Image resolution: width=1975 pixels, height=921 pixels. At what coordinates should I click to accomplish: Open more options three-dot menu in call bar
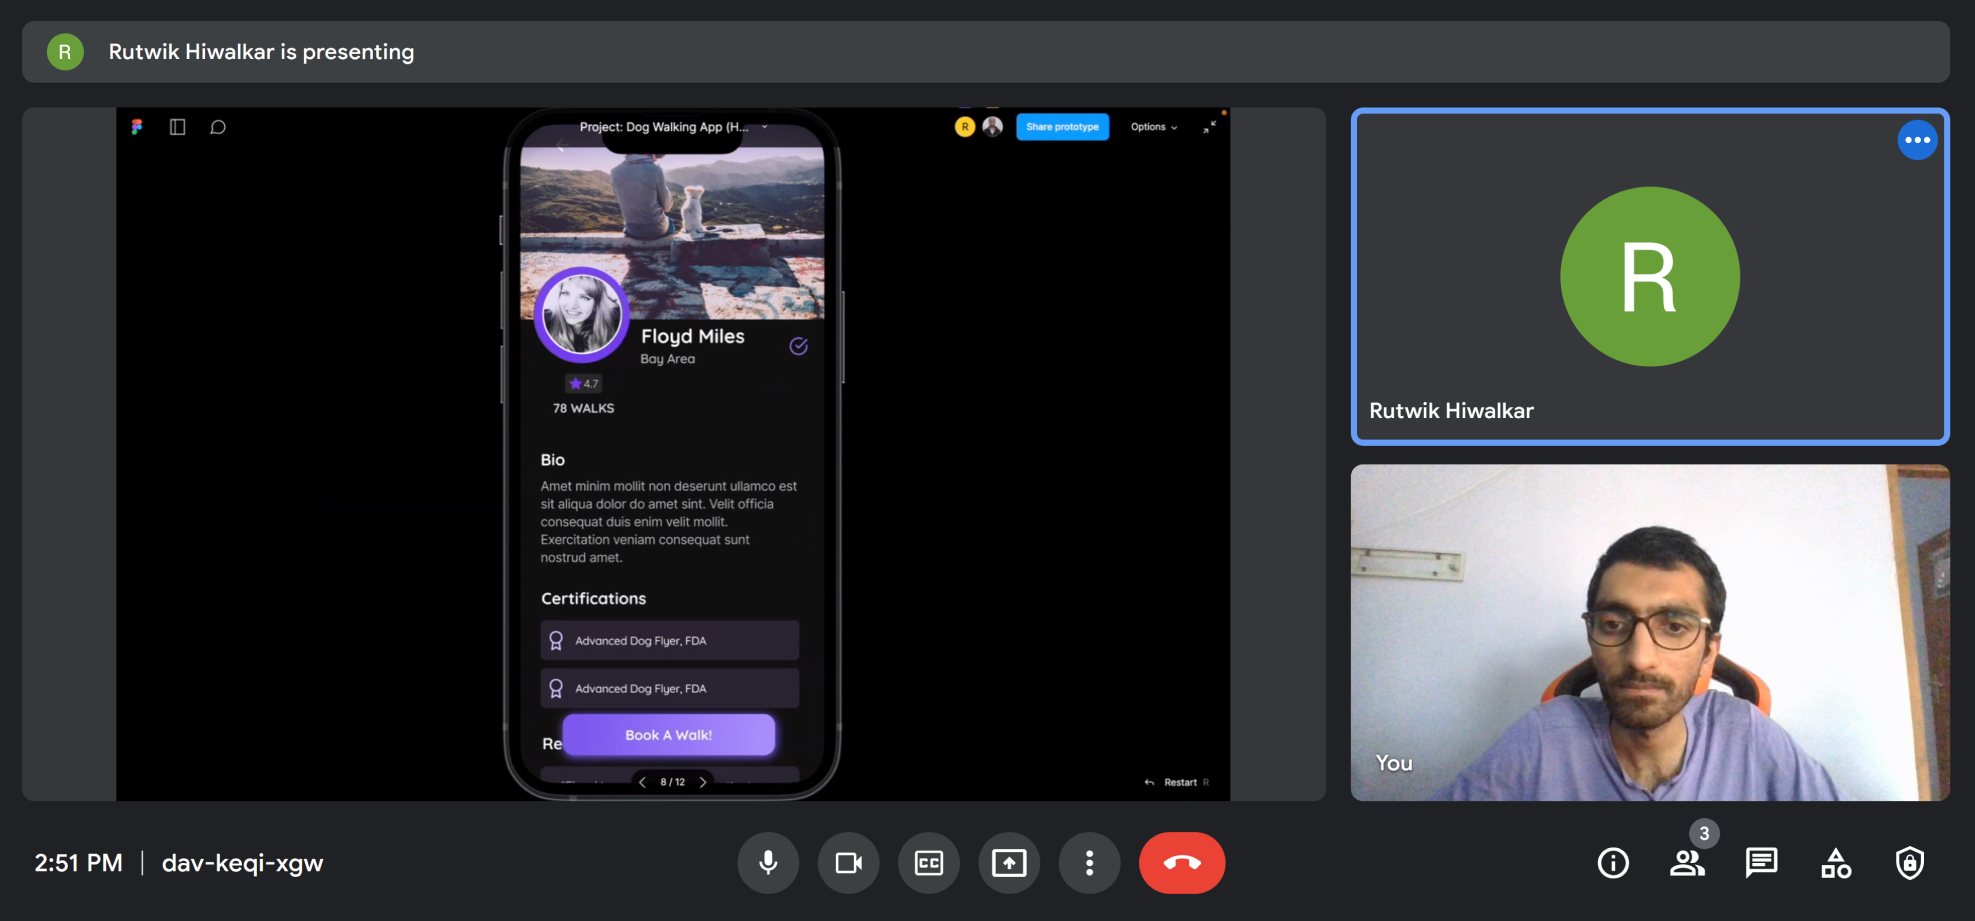coord(1090,863)
